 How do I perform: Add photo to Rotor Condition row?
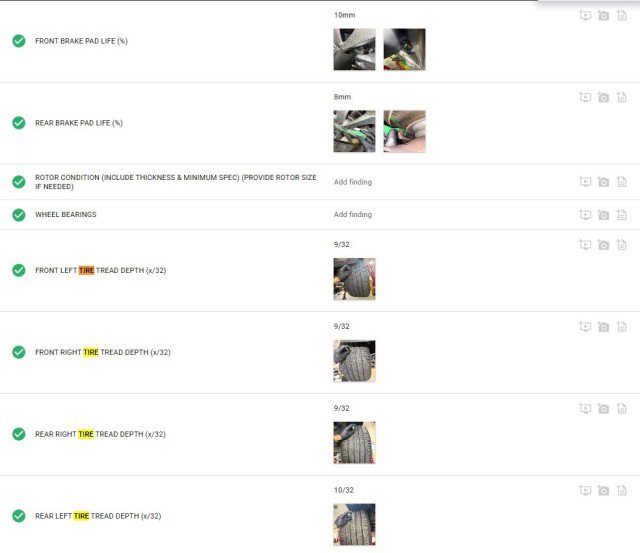click(603, 182)
